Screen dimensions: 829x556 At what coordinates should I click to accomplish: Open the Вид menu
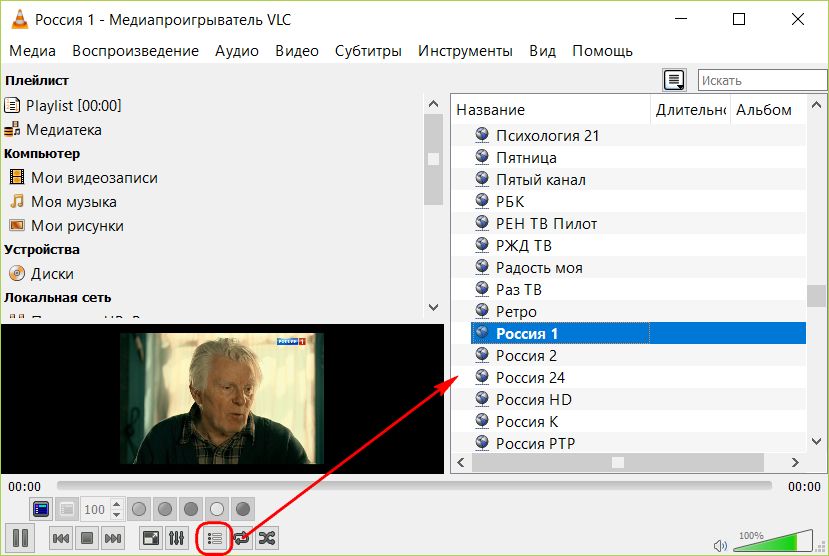pos(542,51)
